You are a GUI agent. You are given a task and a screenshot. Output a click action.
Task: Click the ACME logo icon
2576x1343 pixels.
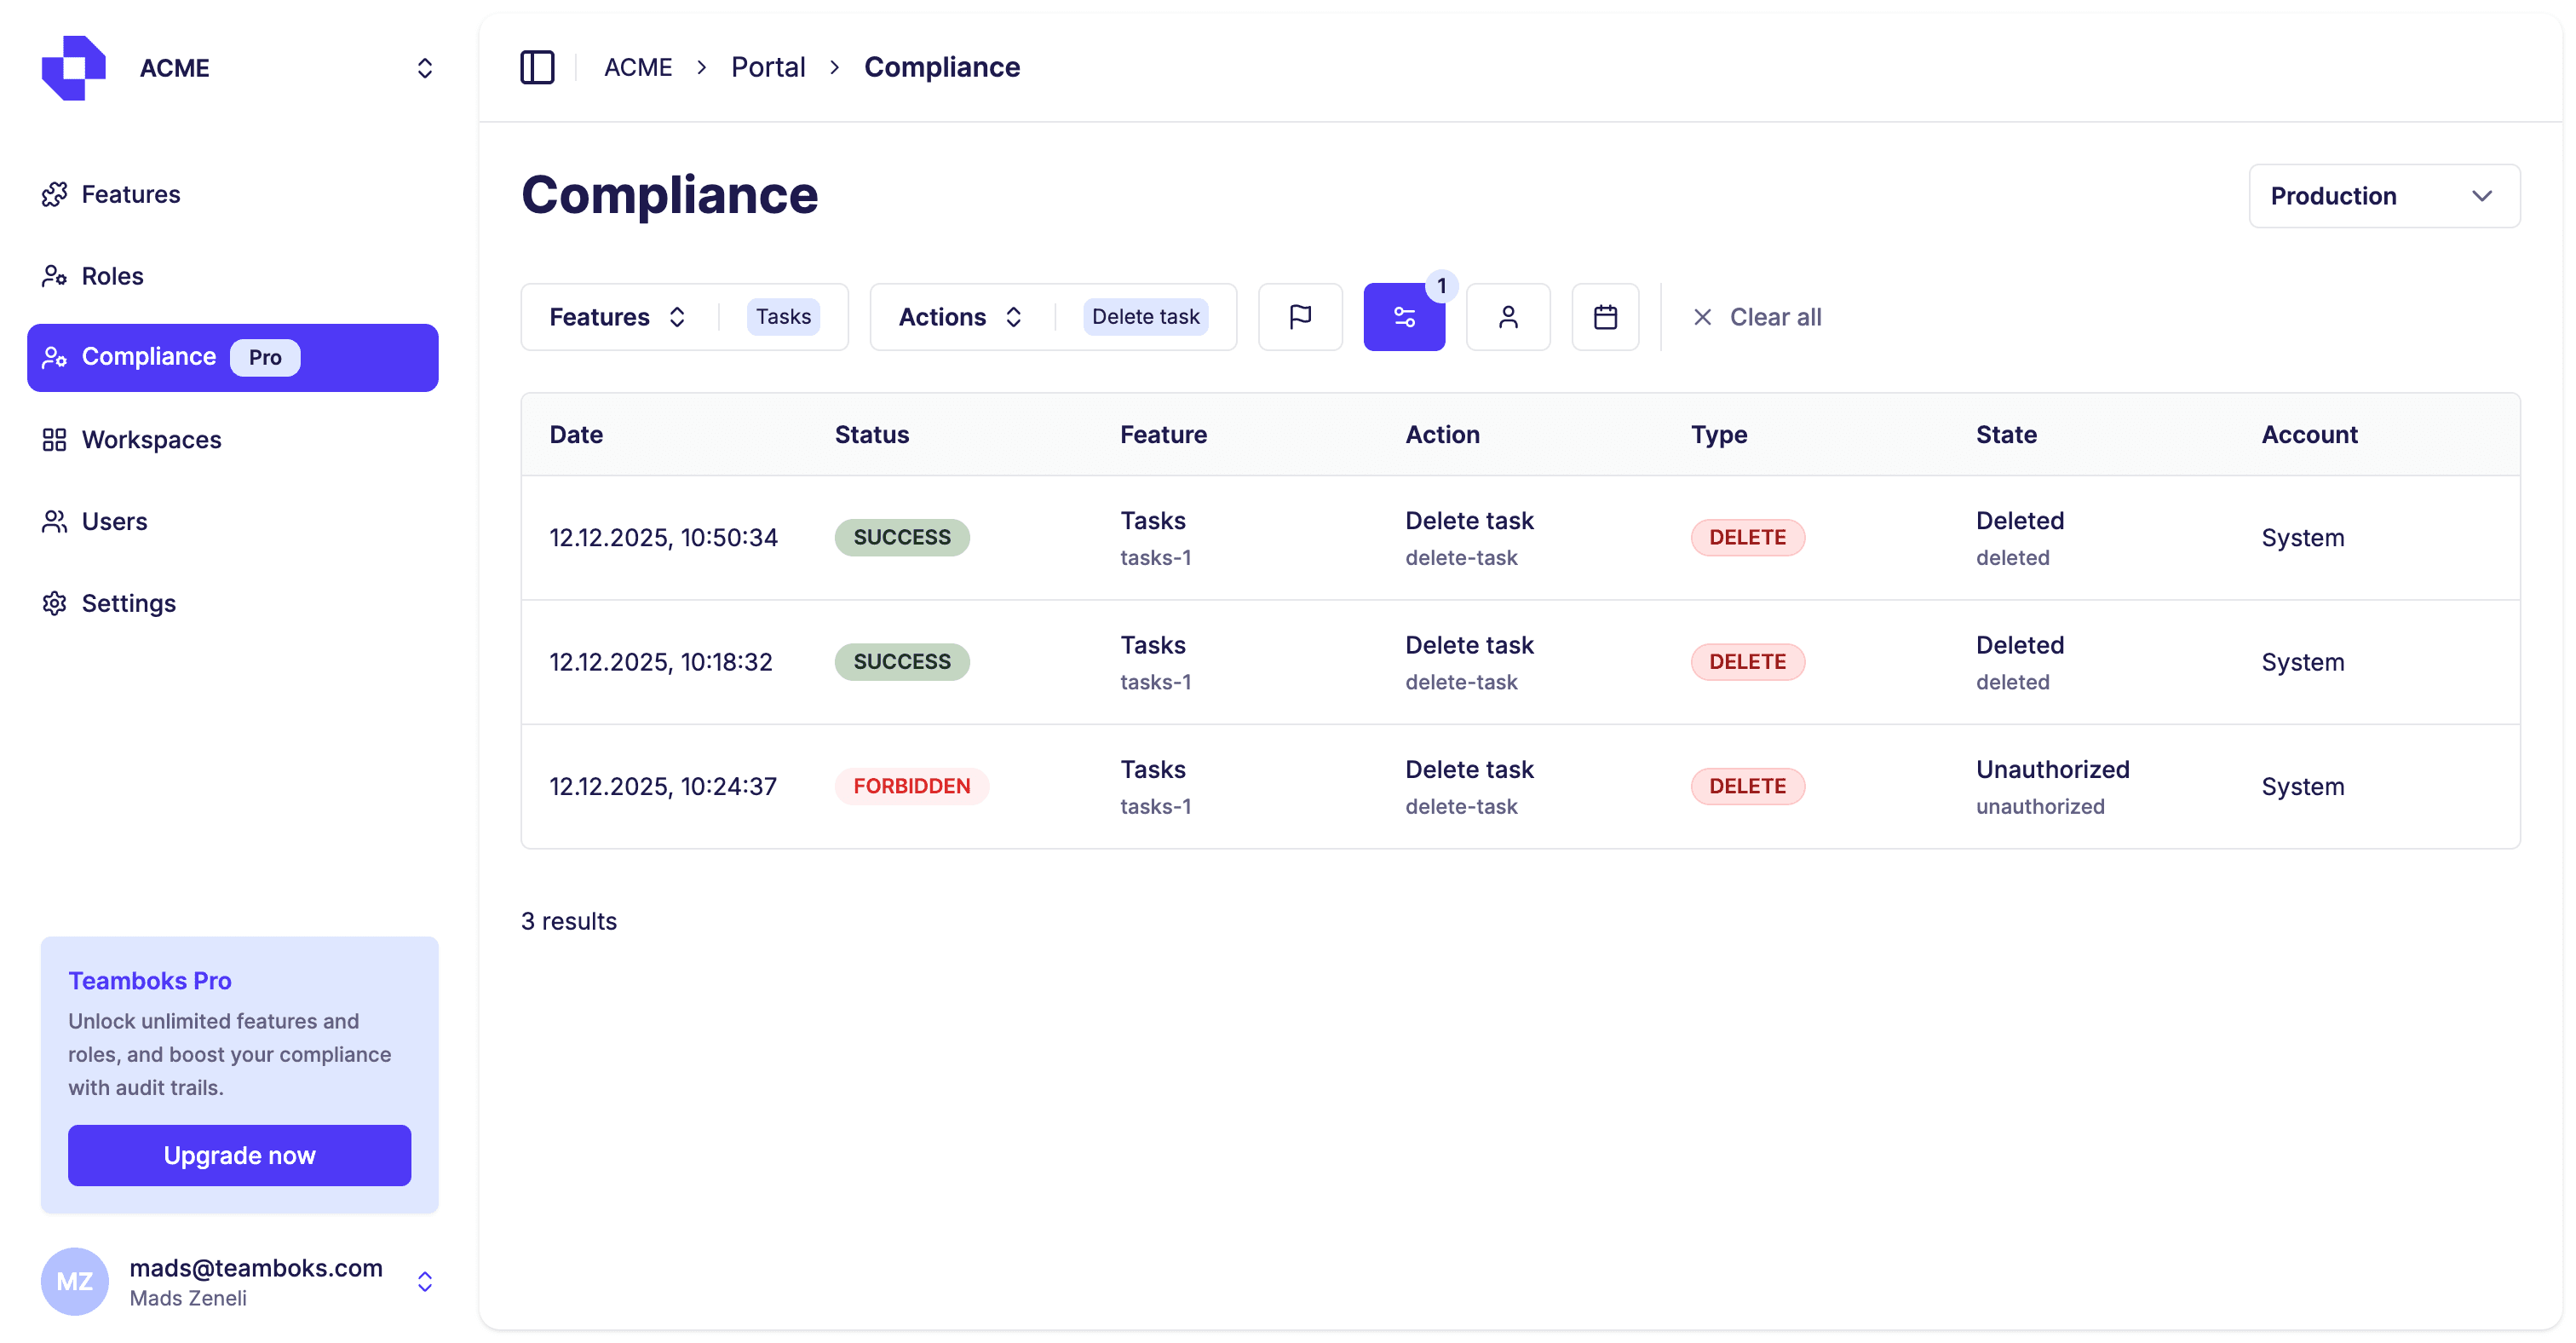73,68
